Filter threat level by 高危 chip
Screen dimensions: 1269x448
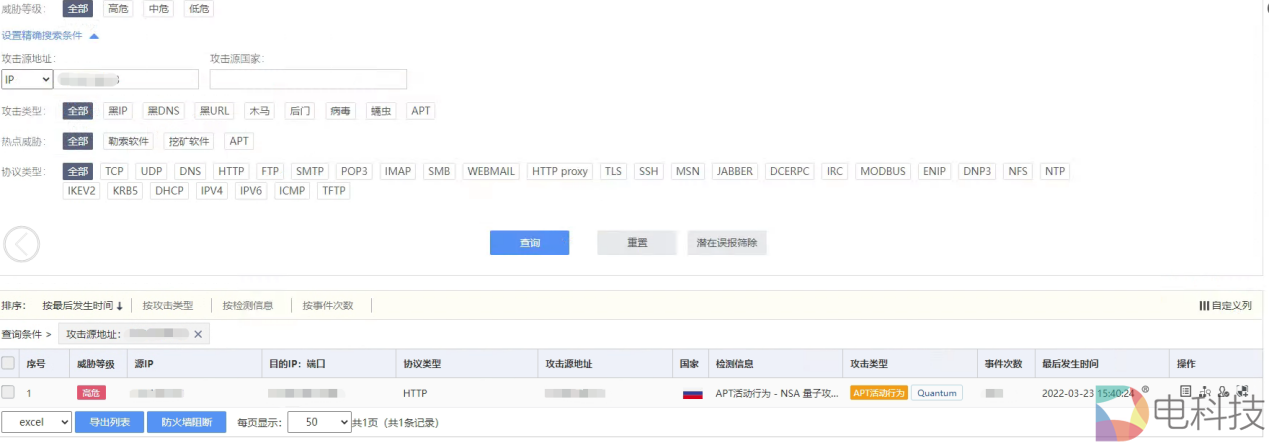118,8
